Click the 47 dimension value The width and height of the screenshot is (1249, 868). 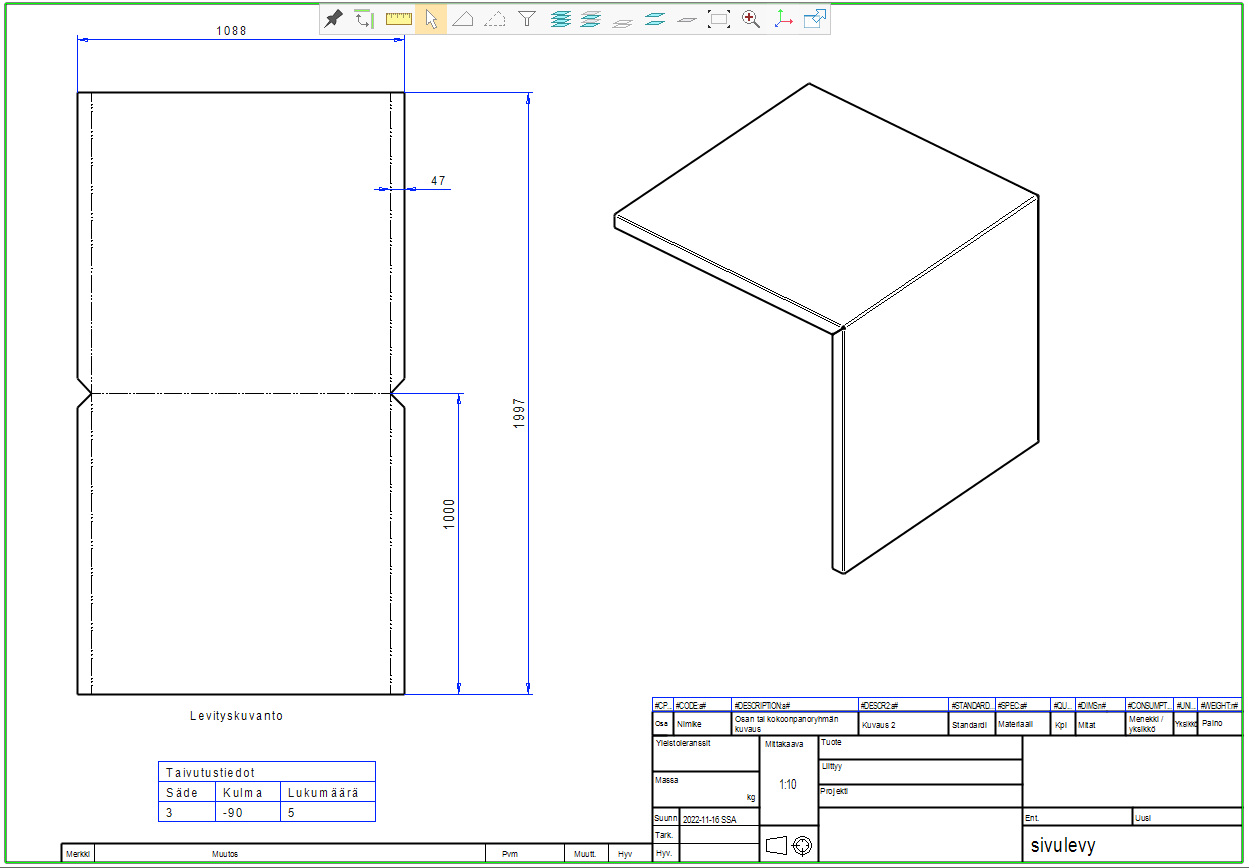coord(438,181)
